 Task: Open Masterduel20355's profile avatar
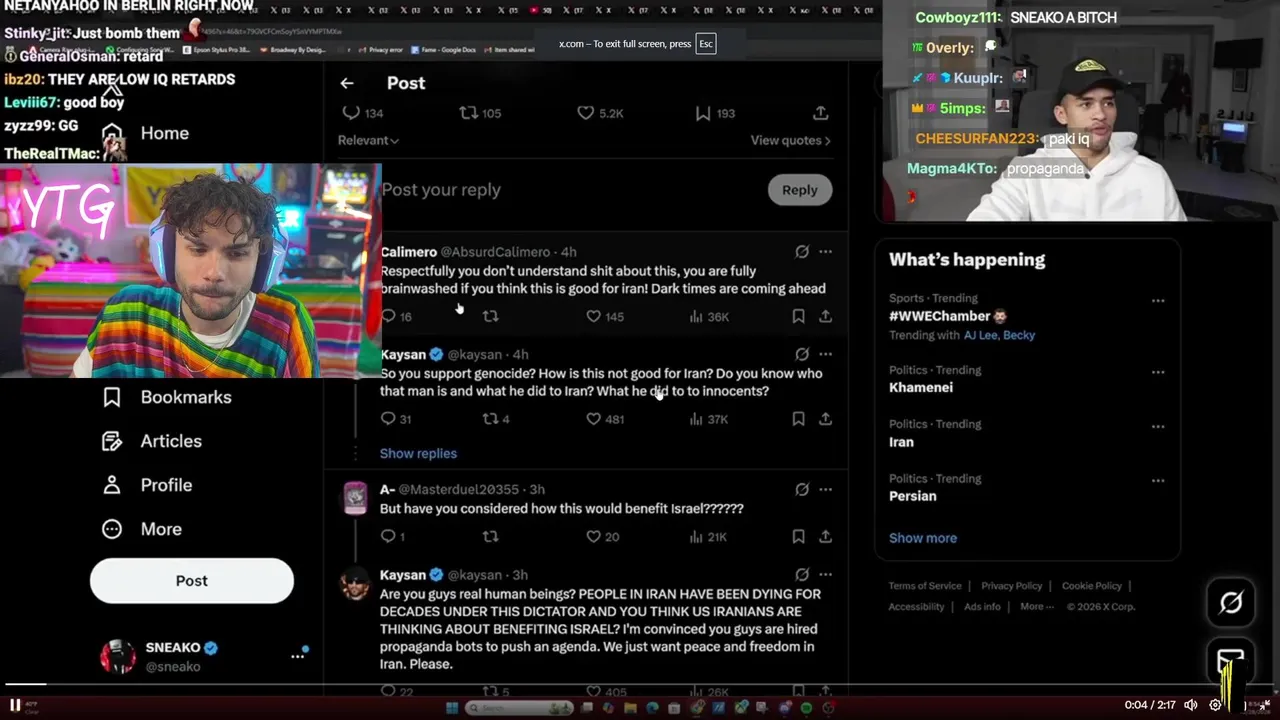(x=355, y=497)
